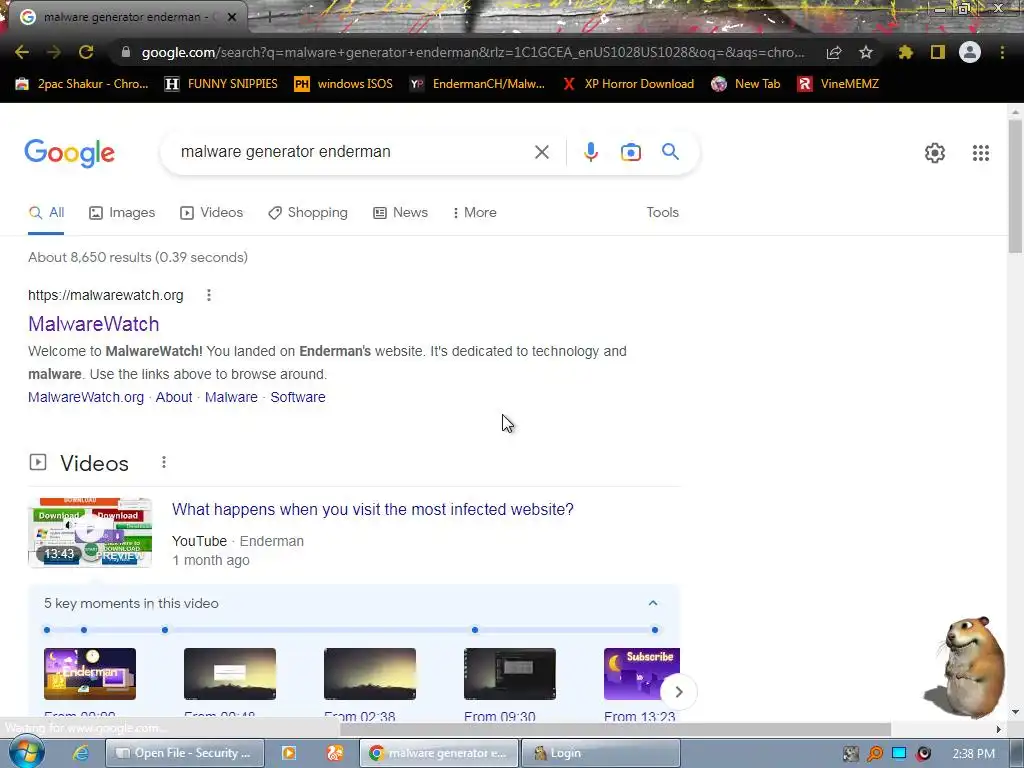Switch to Images results tab
This screenshot has width=1024, height=768.
click(122, 212)
